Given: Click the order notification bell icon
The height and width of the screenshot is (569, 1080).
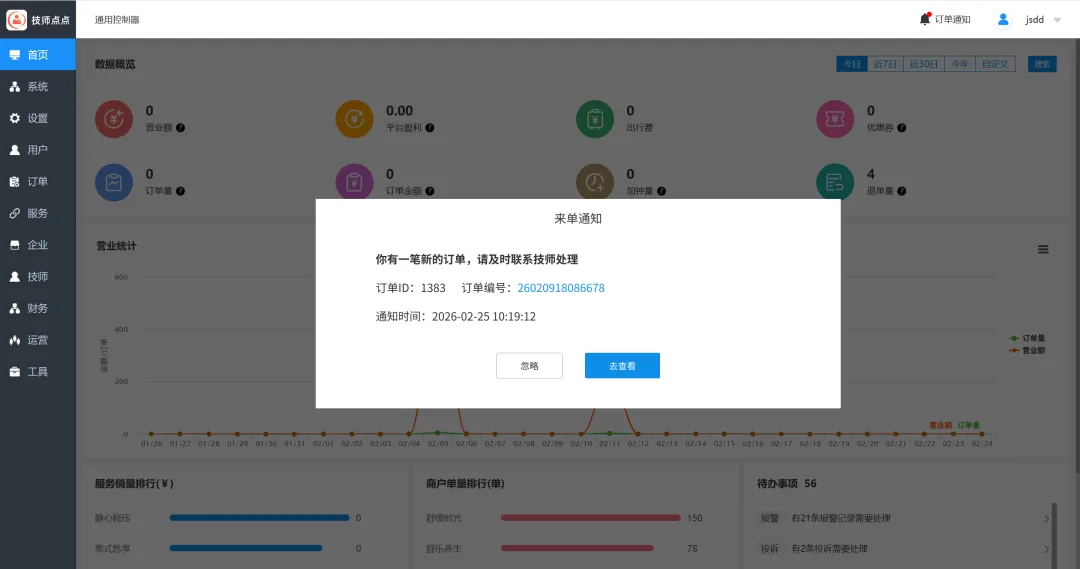Looking at the screenshot, I should [x=925, y=19].
